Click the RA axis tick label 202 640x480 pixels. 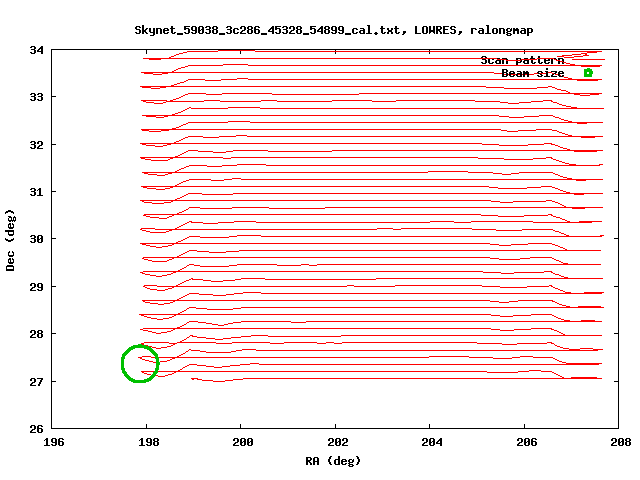[x=338, y=442]
